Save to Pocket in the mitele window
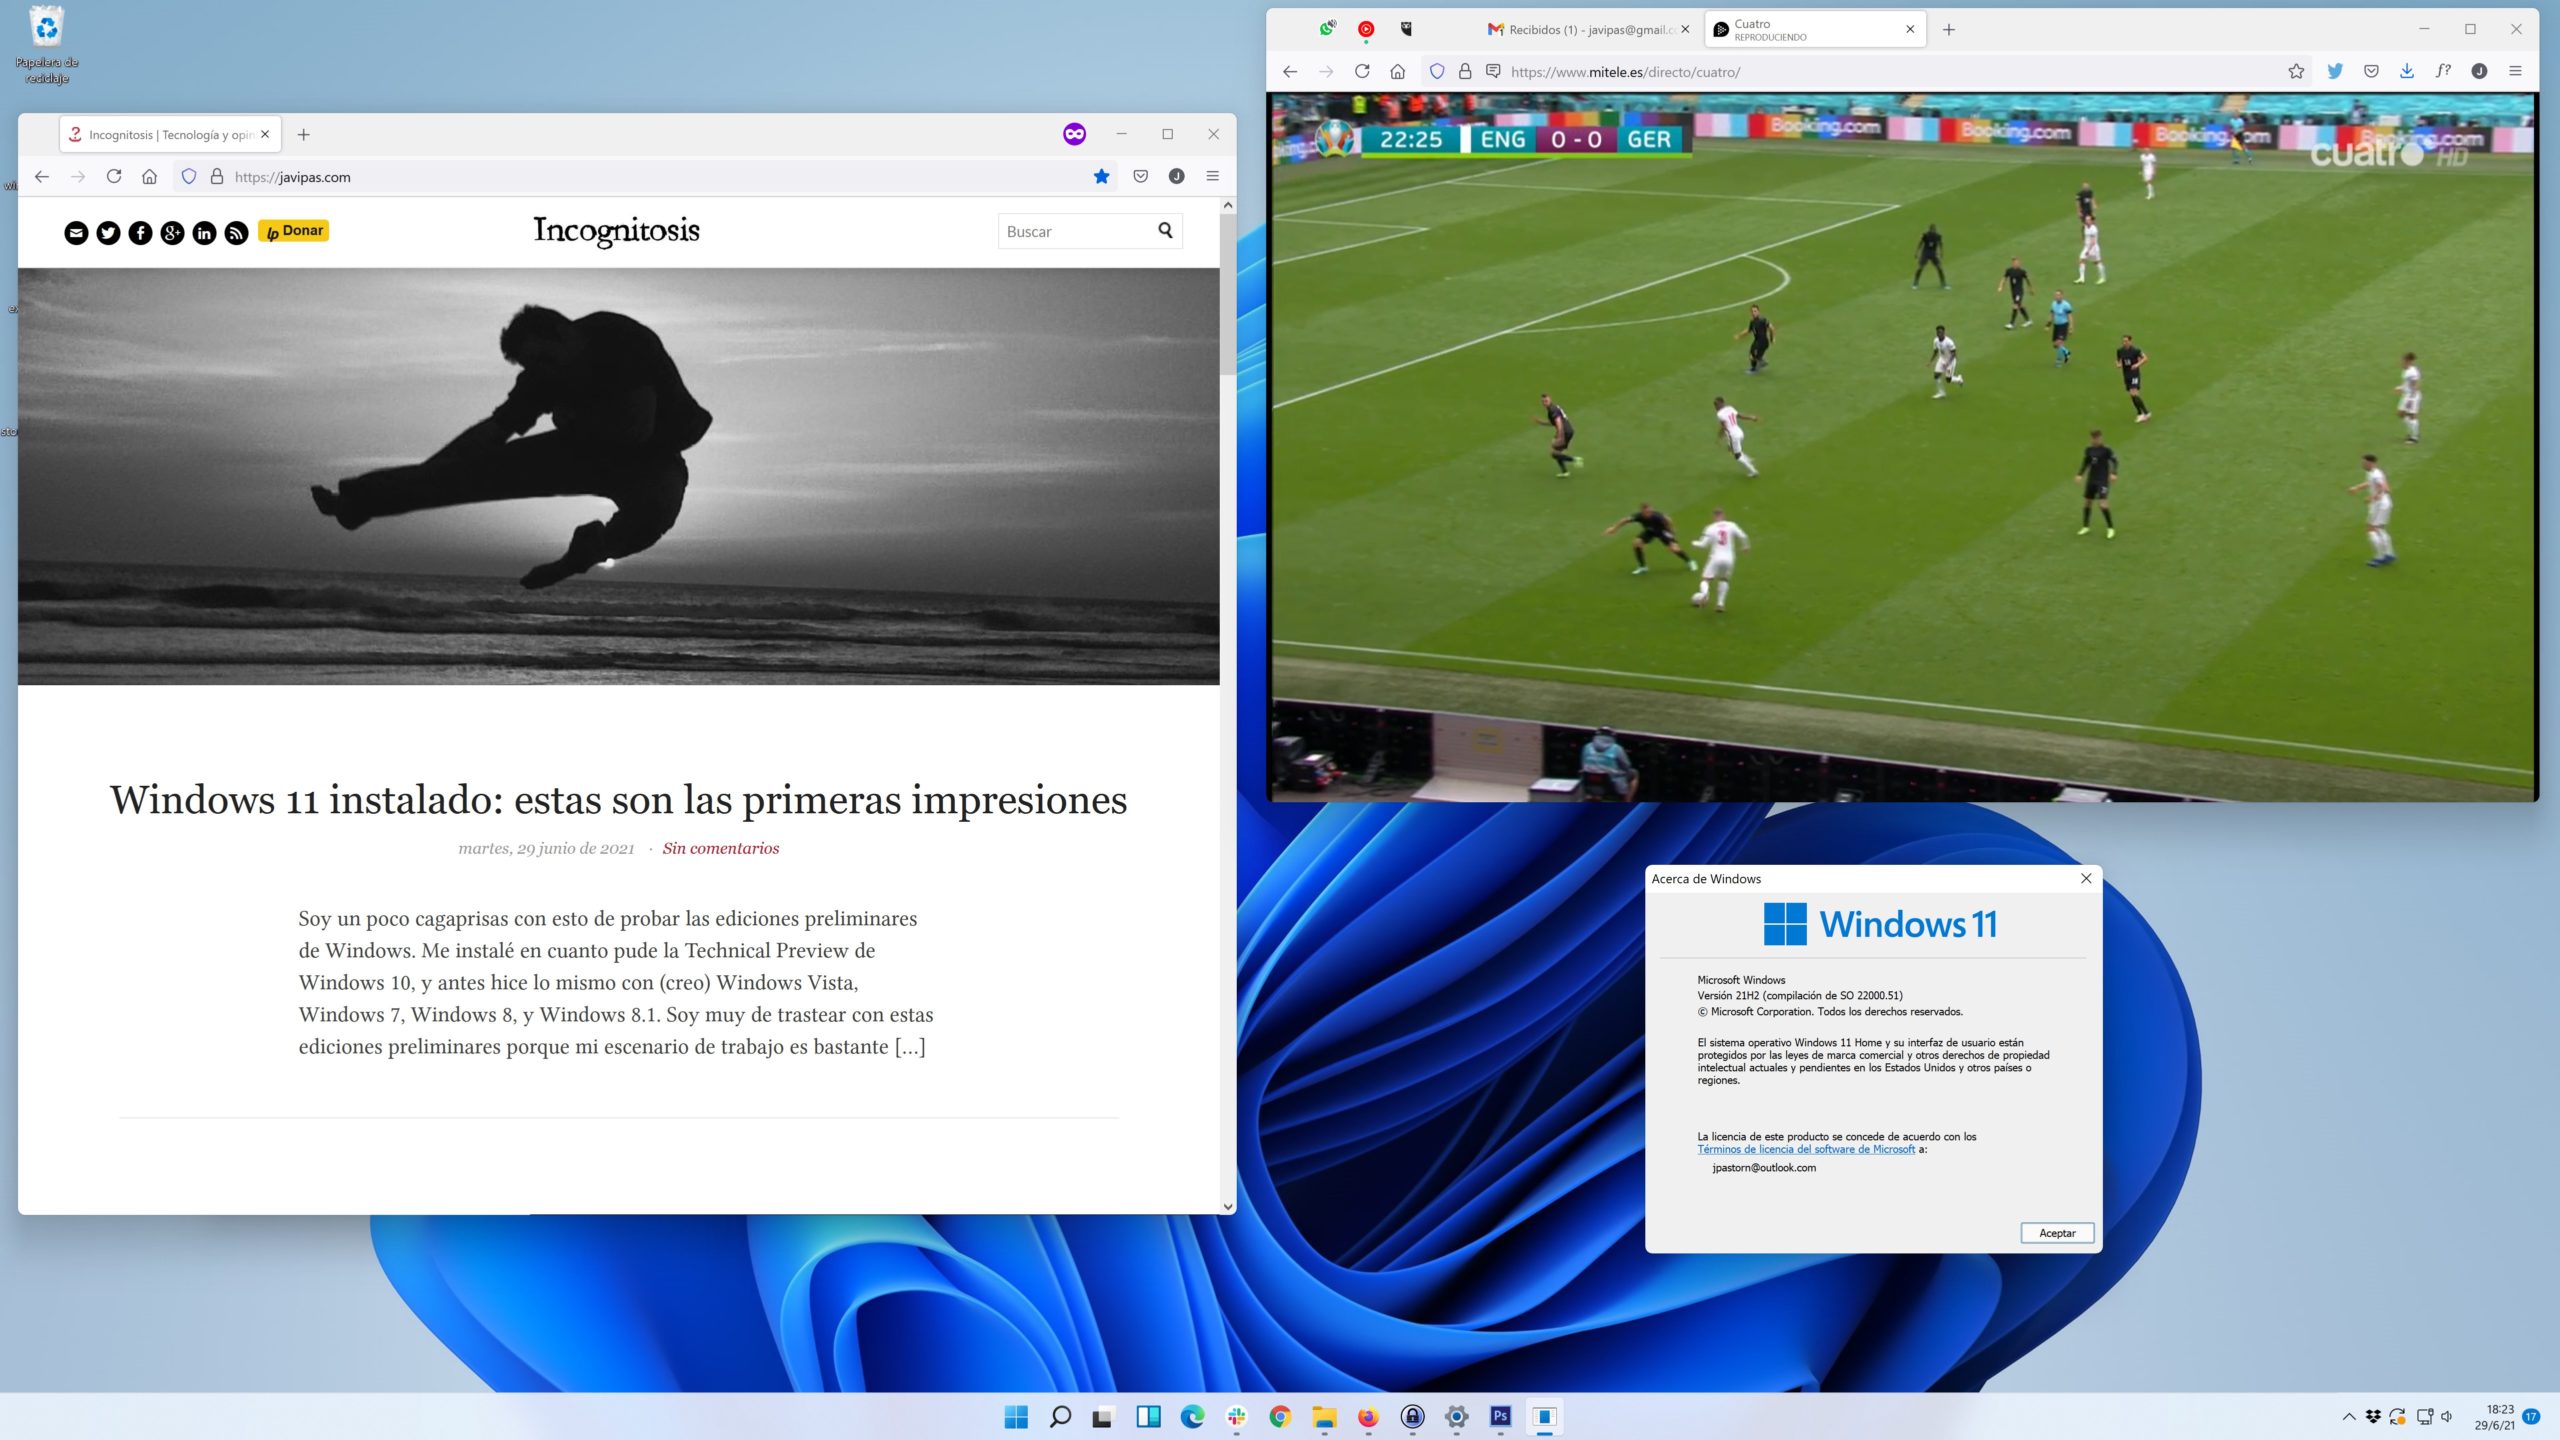 tap(2371, 72)
